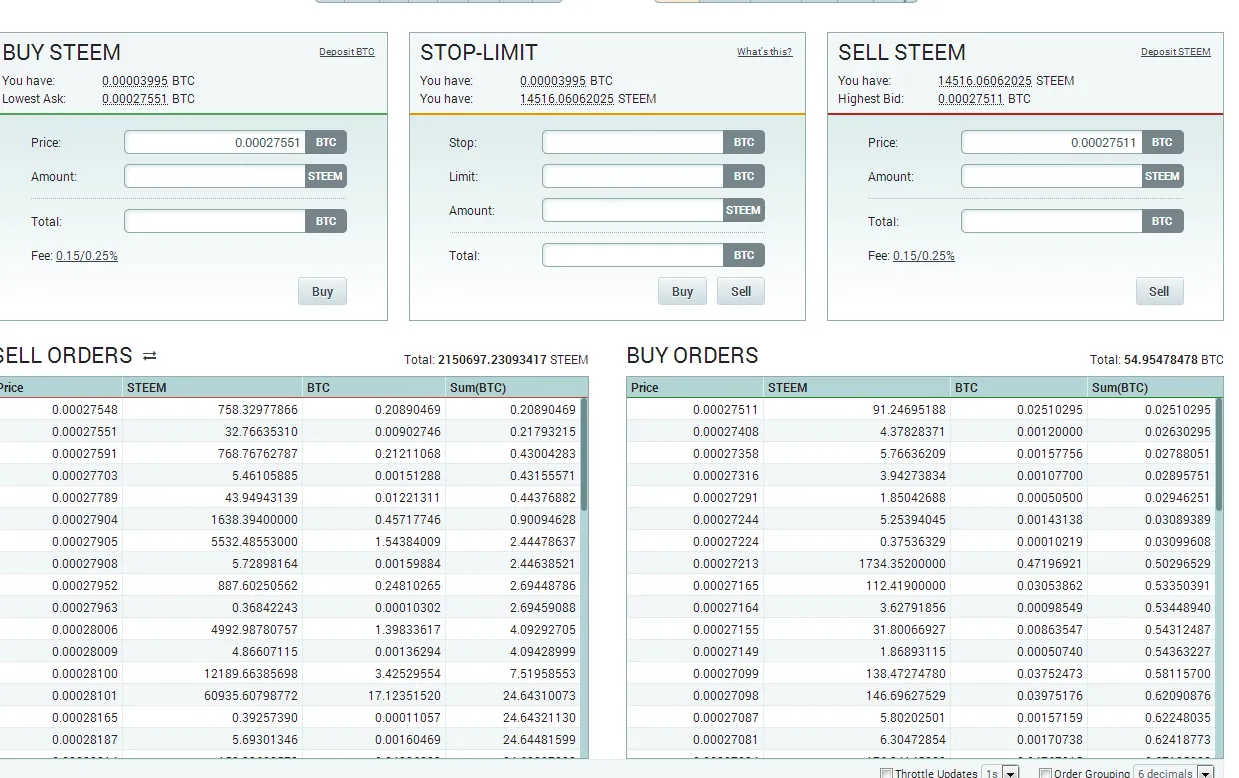This screenshot has width=1239, height=778.
Task: Select sell order at price 0.00028101
Action: click(289, 696)
